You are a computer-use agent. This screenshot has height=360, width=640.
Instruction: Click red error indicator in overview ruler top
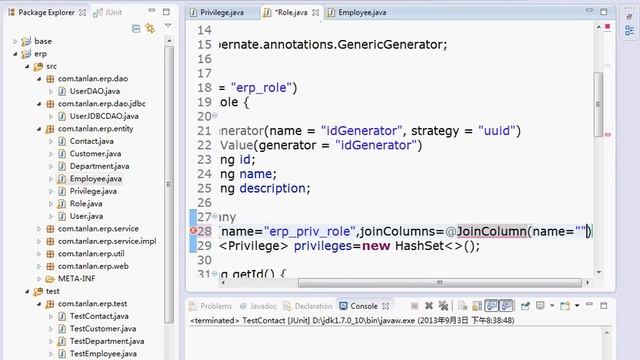(607, 27)
